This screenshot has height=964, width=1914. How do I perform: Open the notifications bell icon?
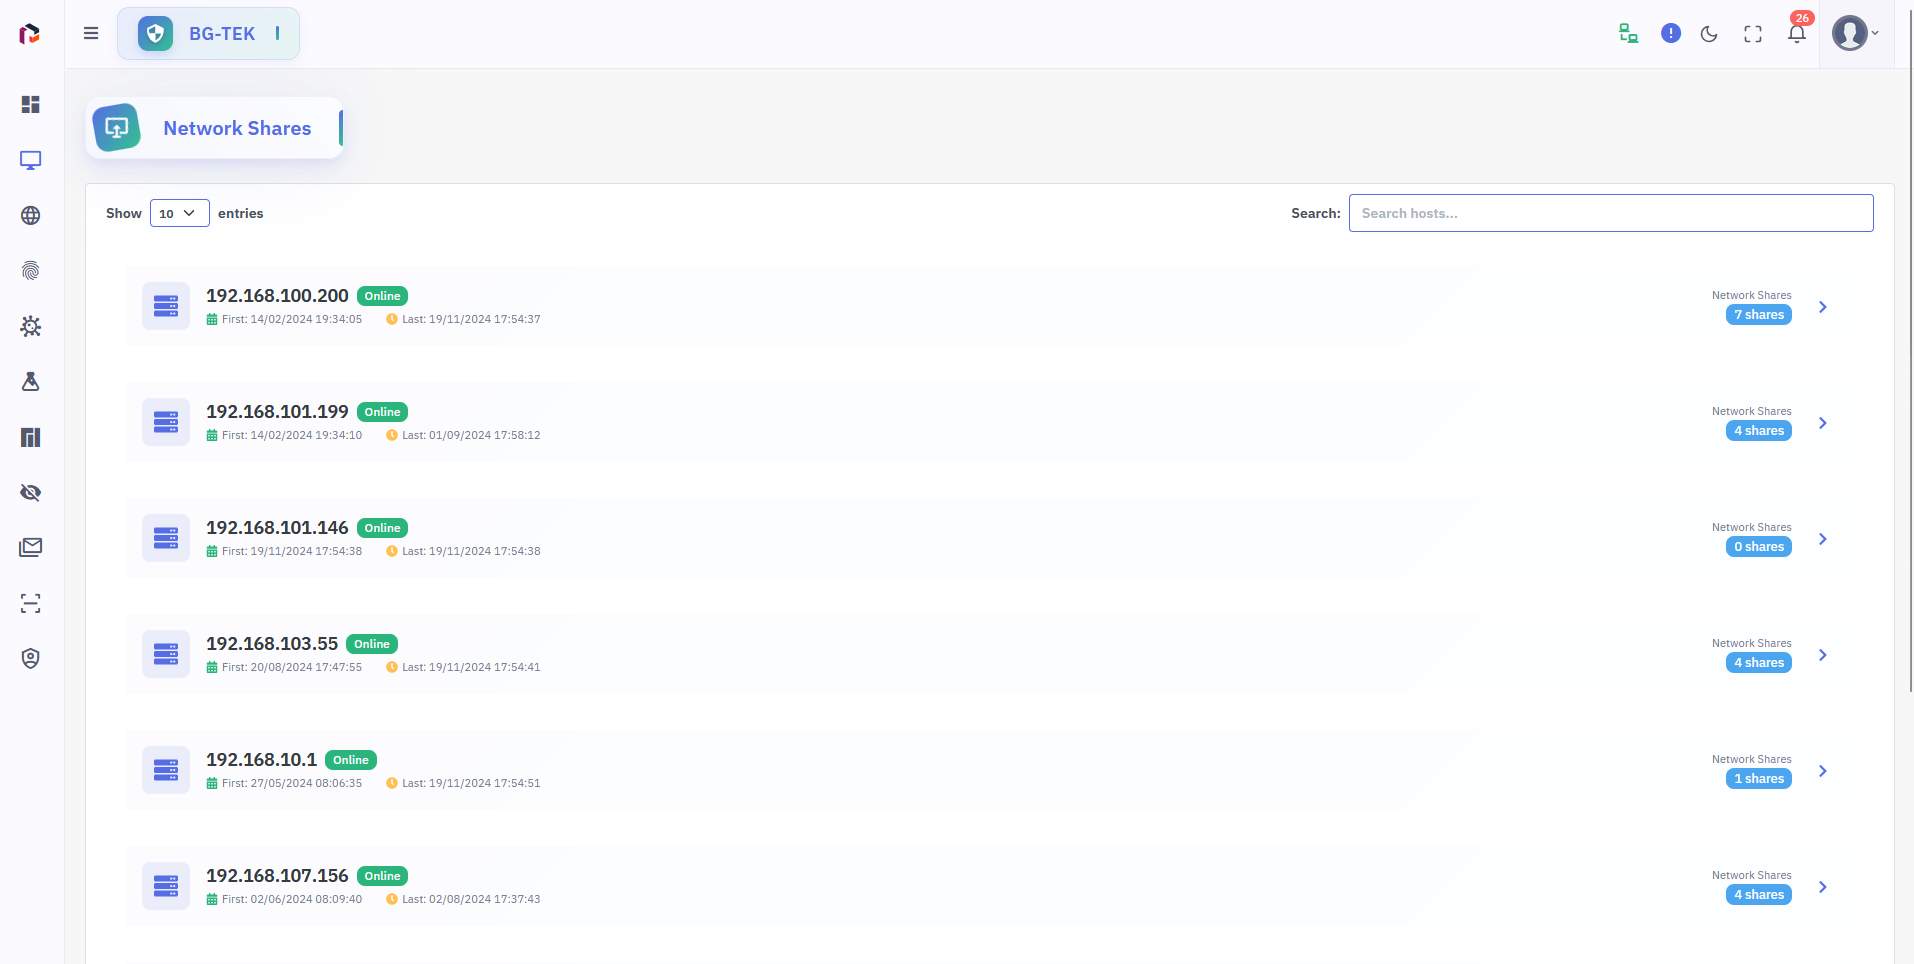[1796, 34]
